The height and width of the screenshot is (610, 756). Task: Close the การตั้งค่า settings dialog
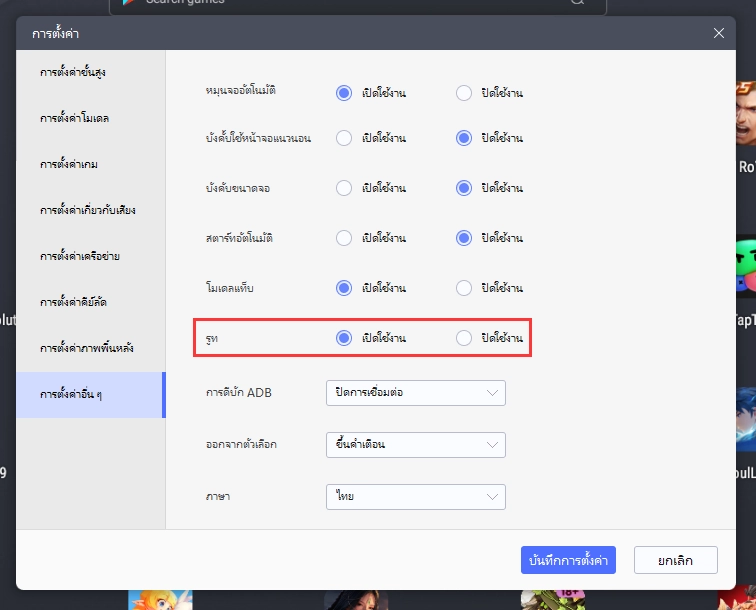tap(719, 33)
